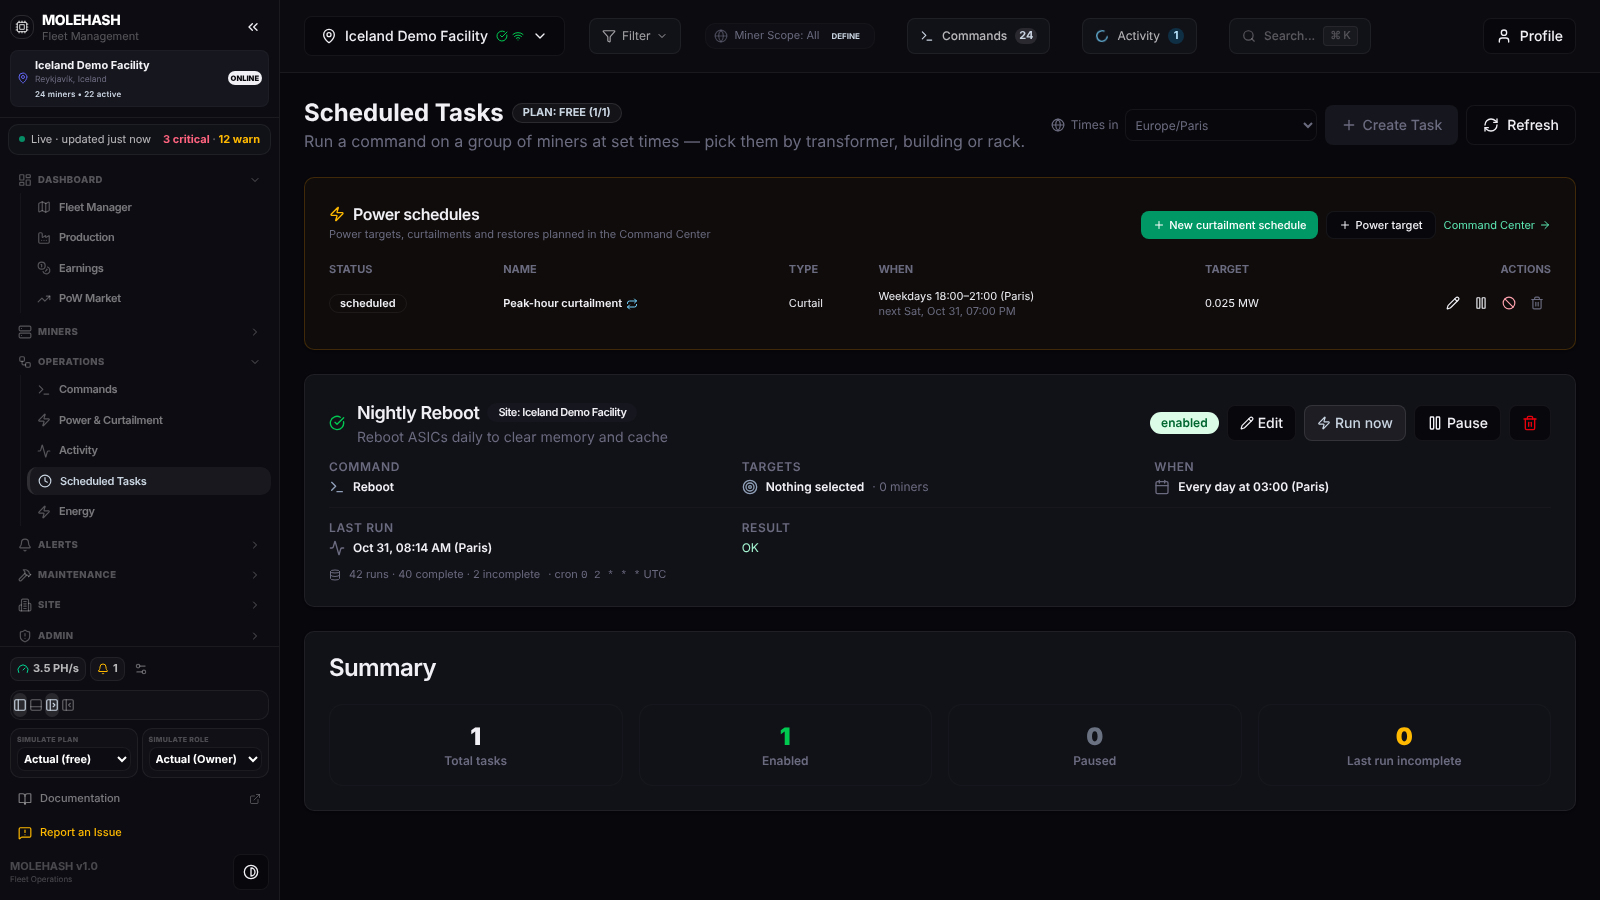Click the globe icon beside Times in
This screenshot has width=1600, height=900.
click(x=1058, y=125)
